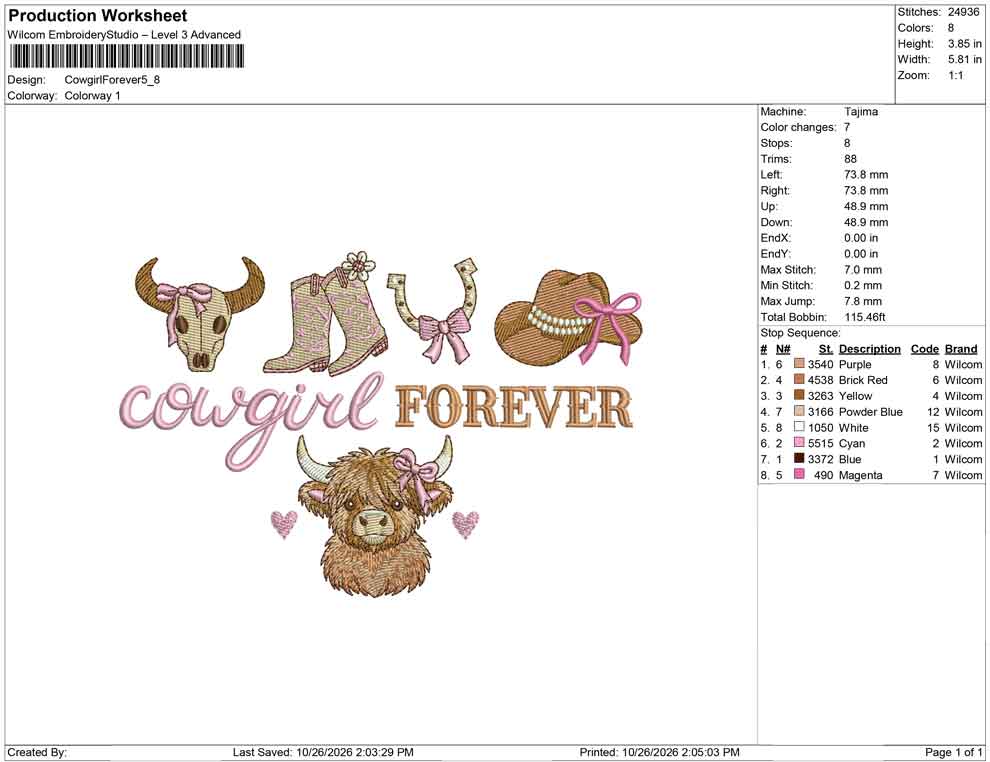Click the right pink heart motif
Screen dimensions: 990x762
pyautogui.click(x=466, y=524)
